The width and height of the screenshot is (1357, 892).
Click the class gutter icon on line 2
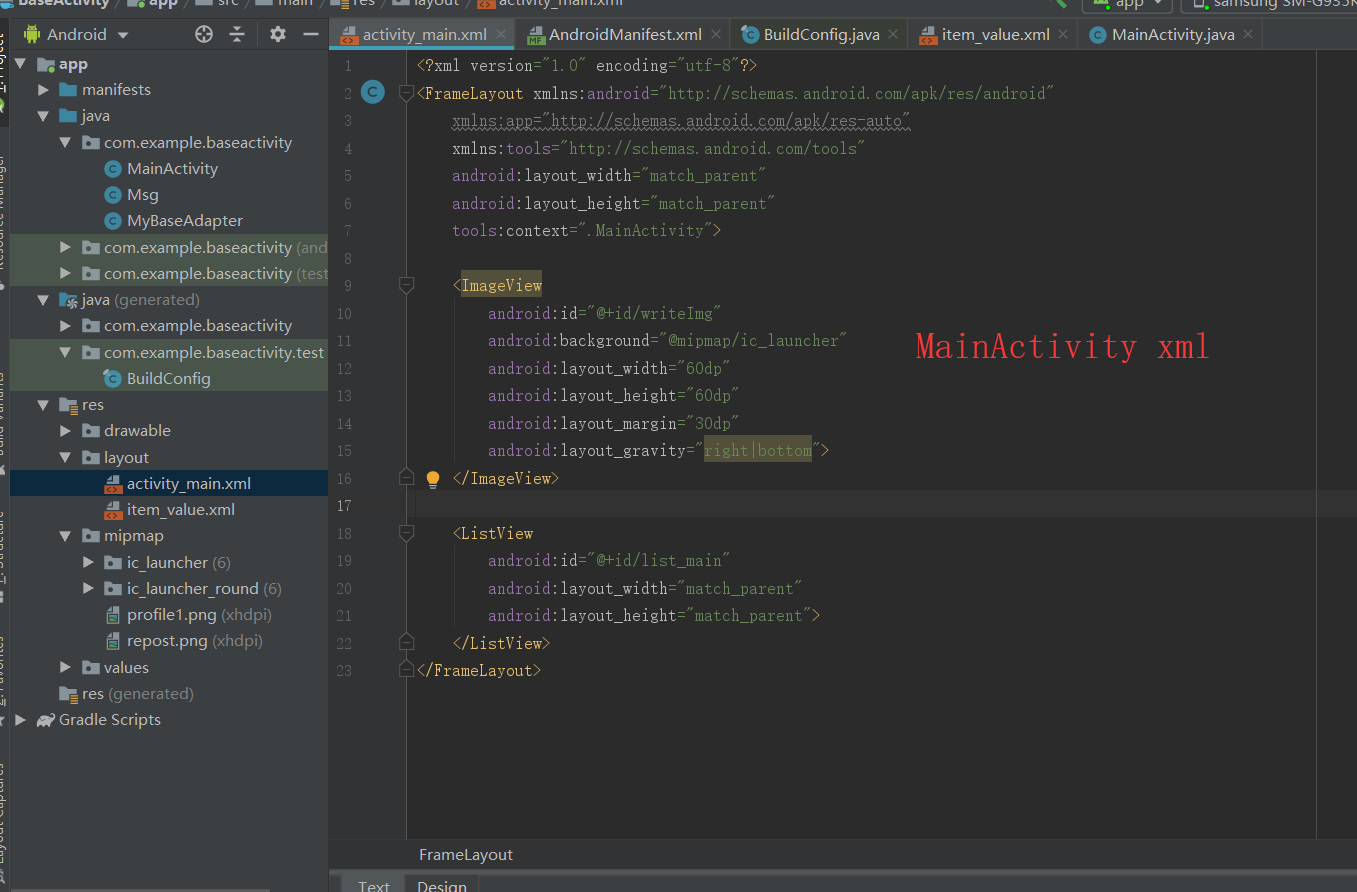click(x=372, y=93)
